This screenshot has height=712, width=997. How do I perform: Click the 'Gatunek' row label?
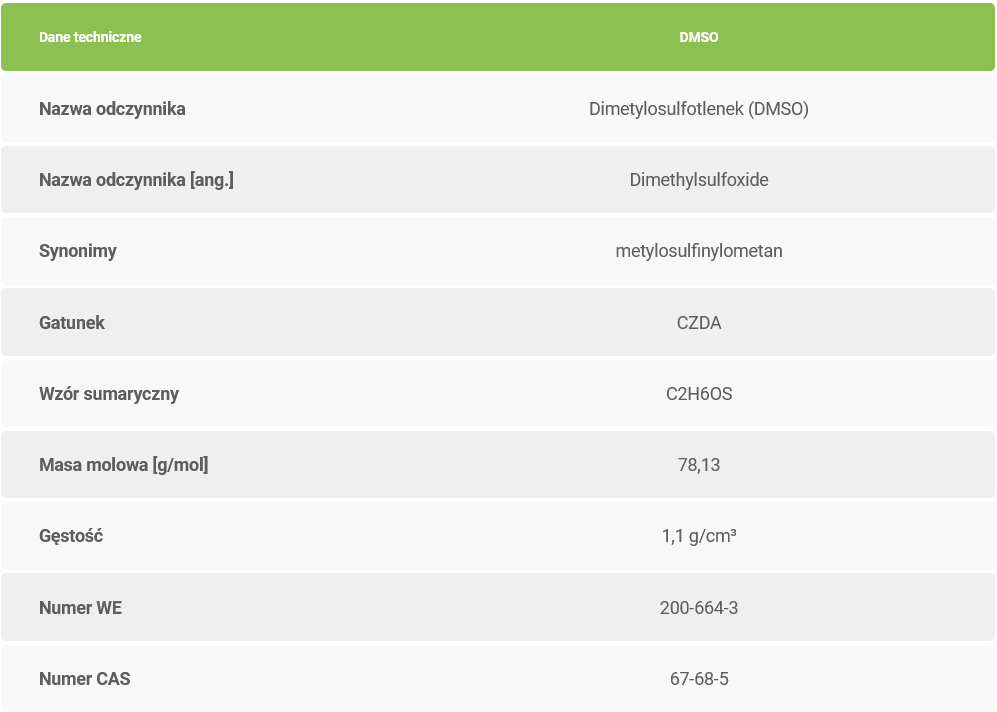[x=72, y=322]
